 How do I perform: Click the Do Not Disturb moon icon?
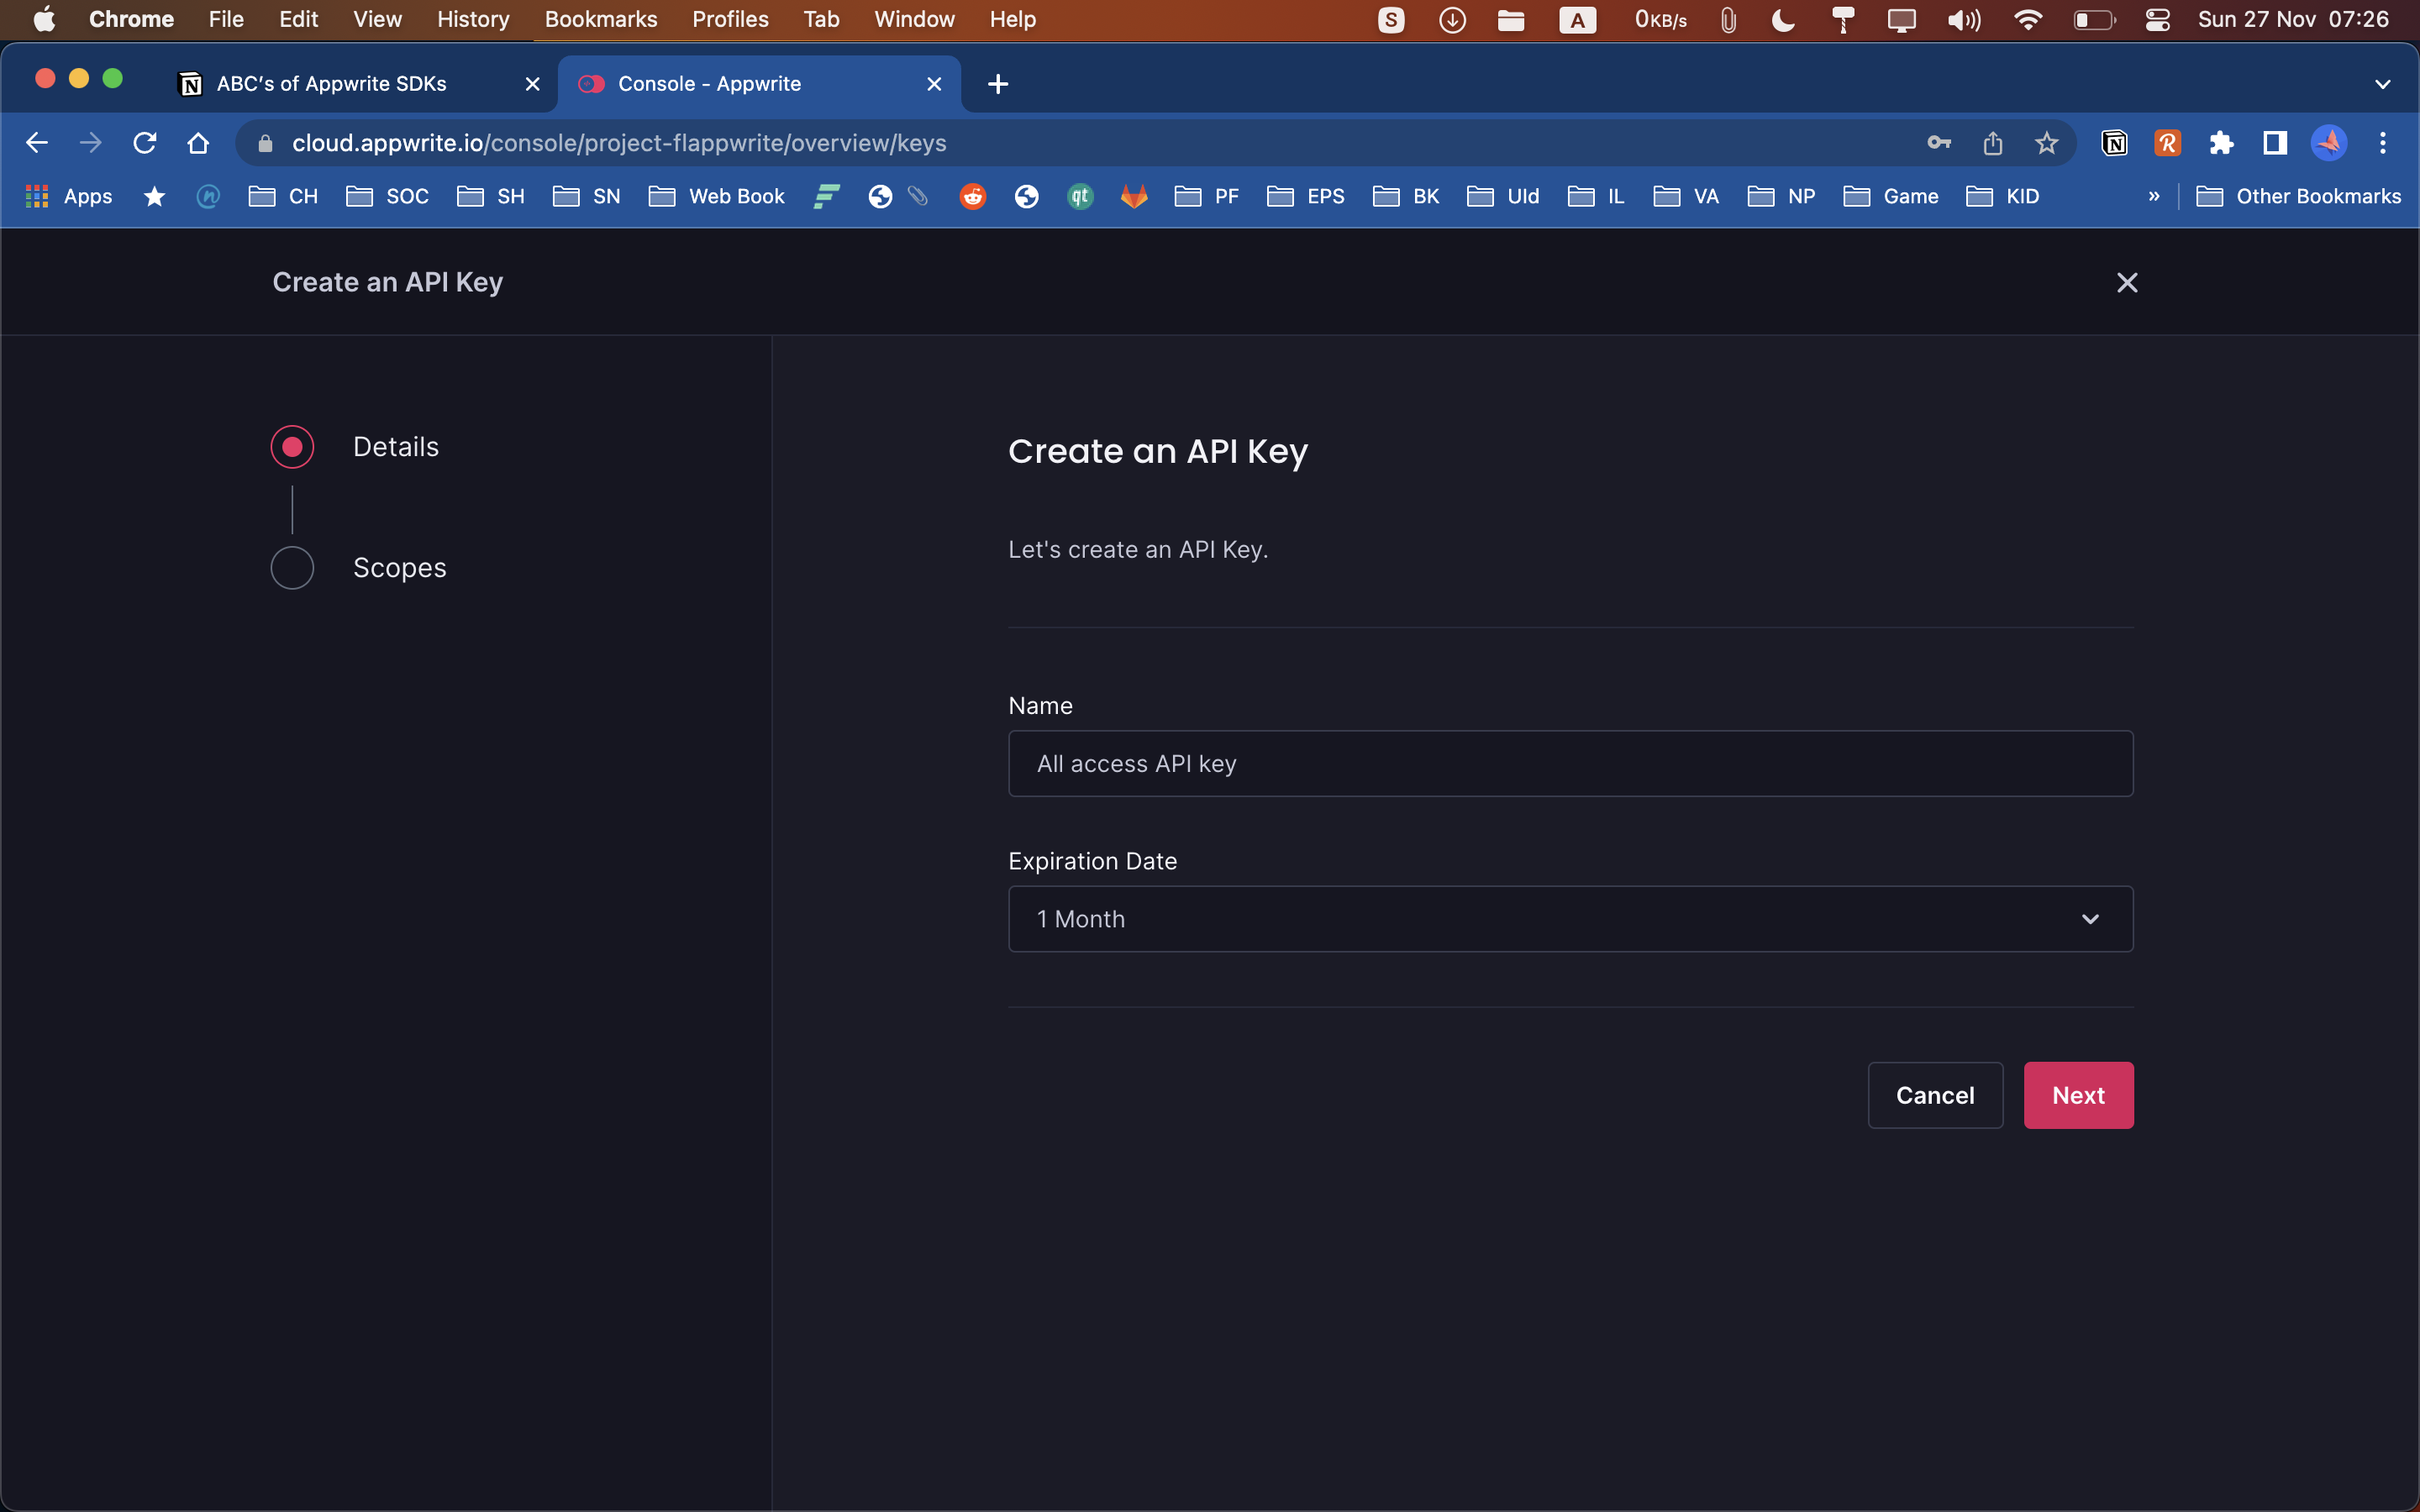(1783, 19)
